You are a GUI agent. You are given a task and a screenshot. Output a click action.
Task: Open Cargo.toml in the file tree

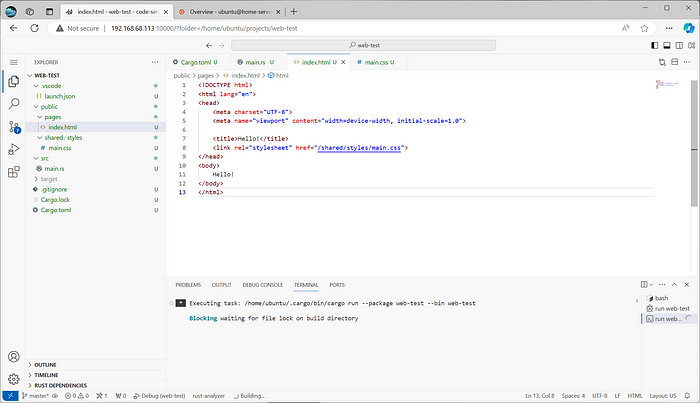[56, 210]
